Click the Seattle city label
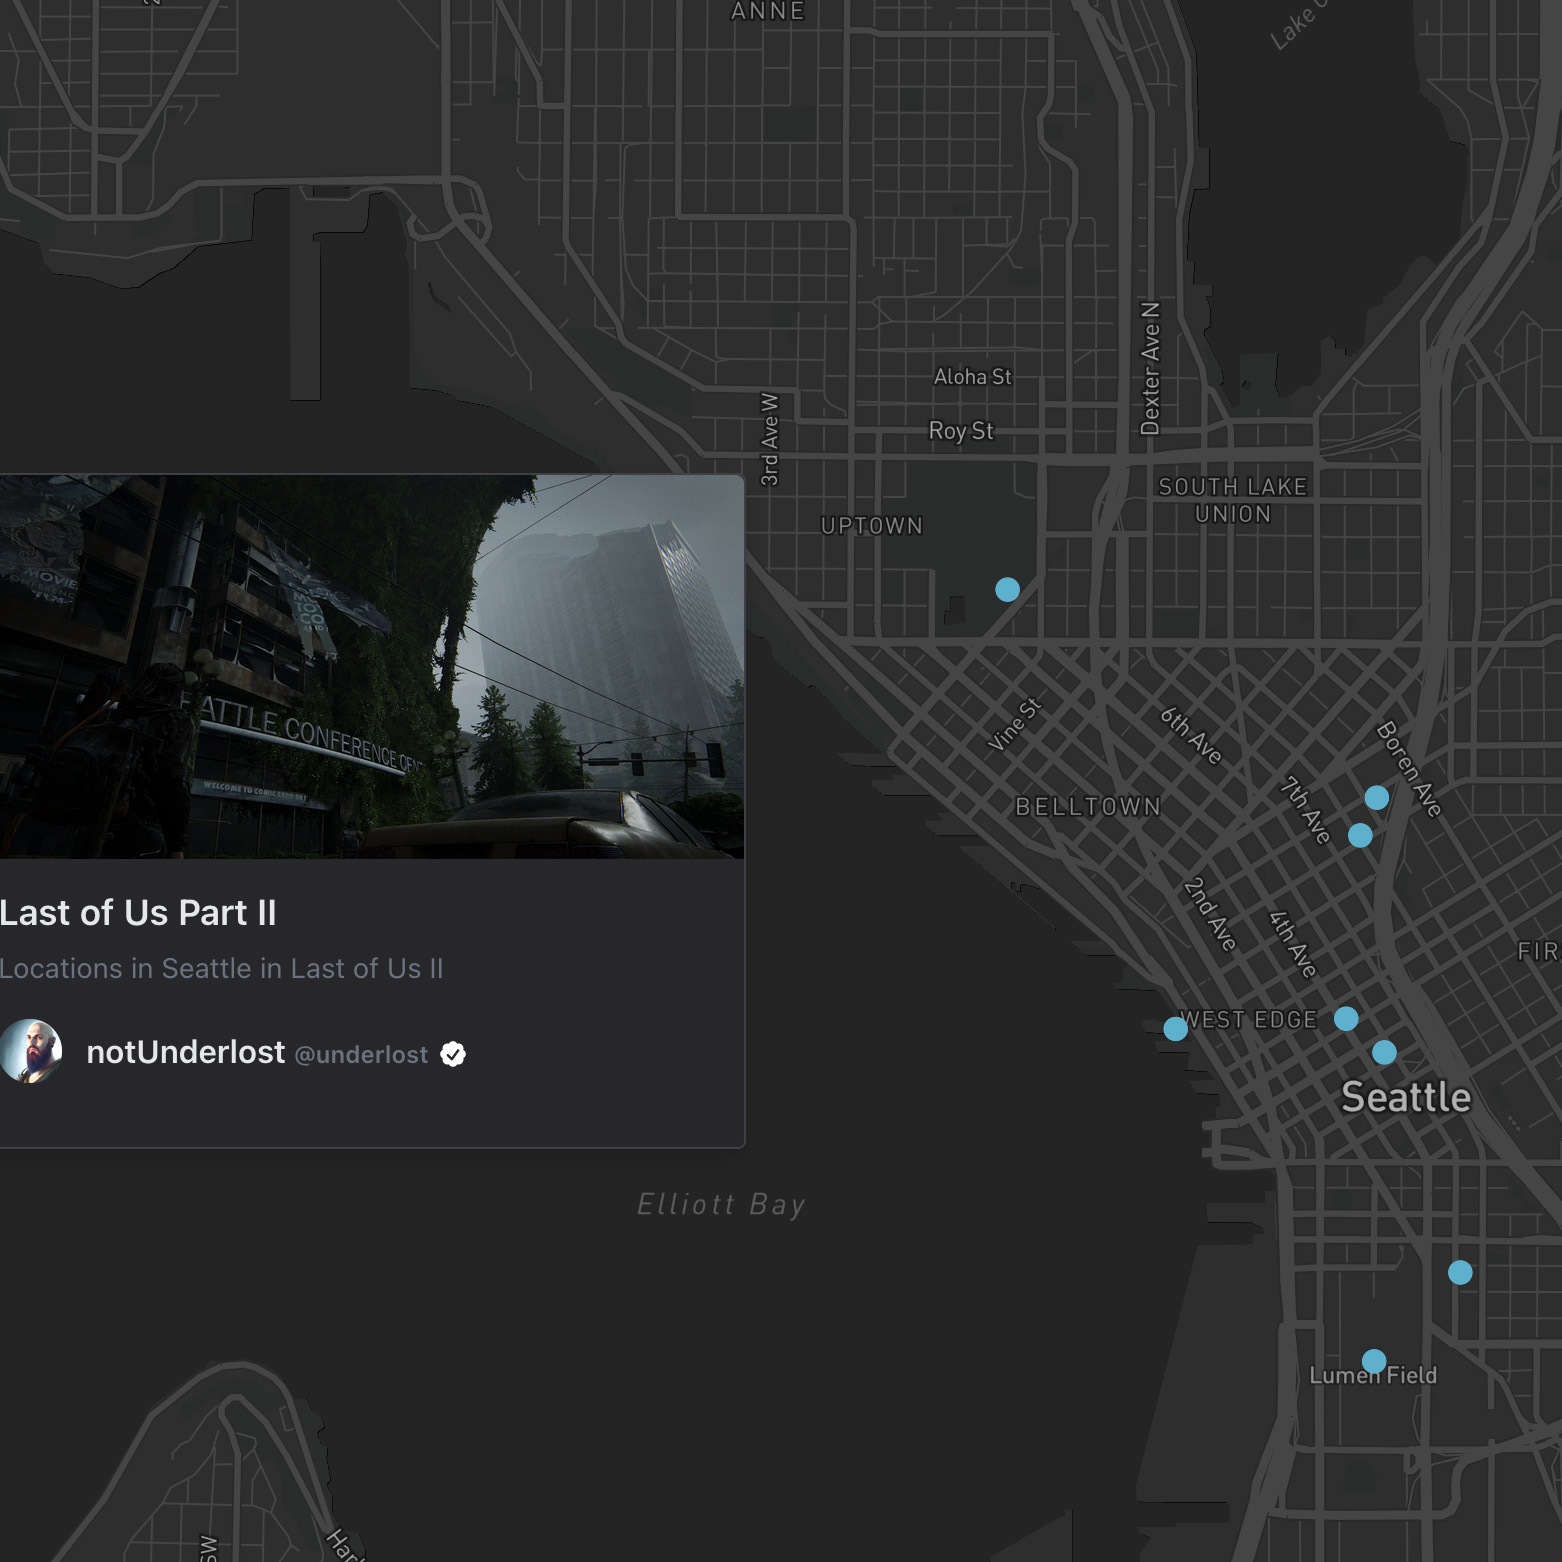 point(1406,1097)
